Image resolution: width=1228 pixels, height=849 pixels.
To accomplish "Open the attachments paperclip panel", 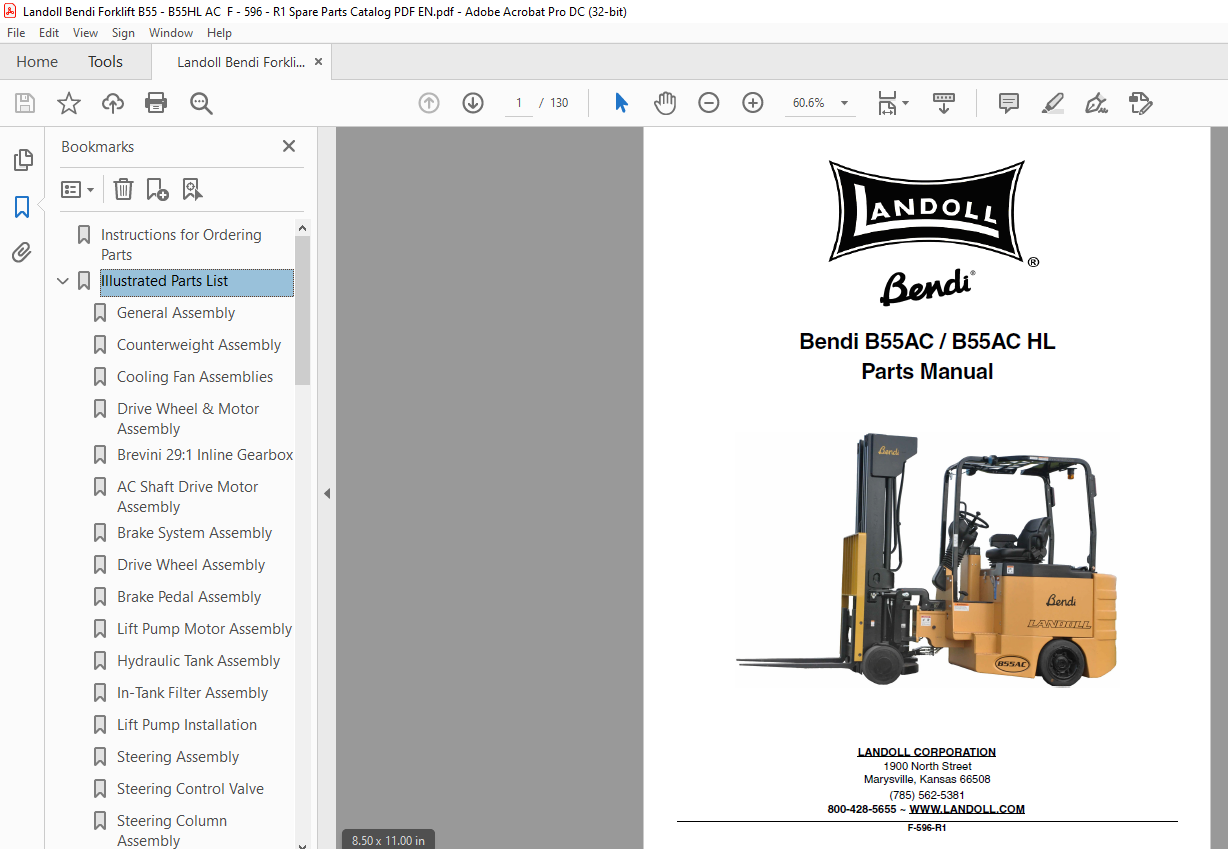I will pyautogui.click(x=22, y=253).
